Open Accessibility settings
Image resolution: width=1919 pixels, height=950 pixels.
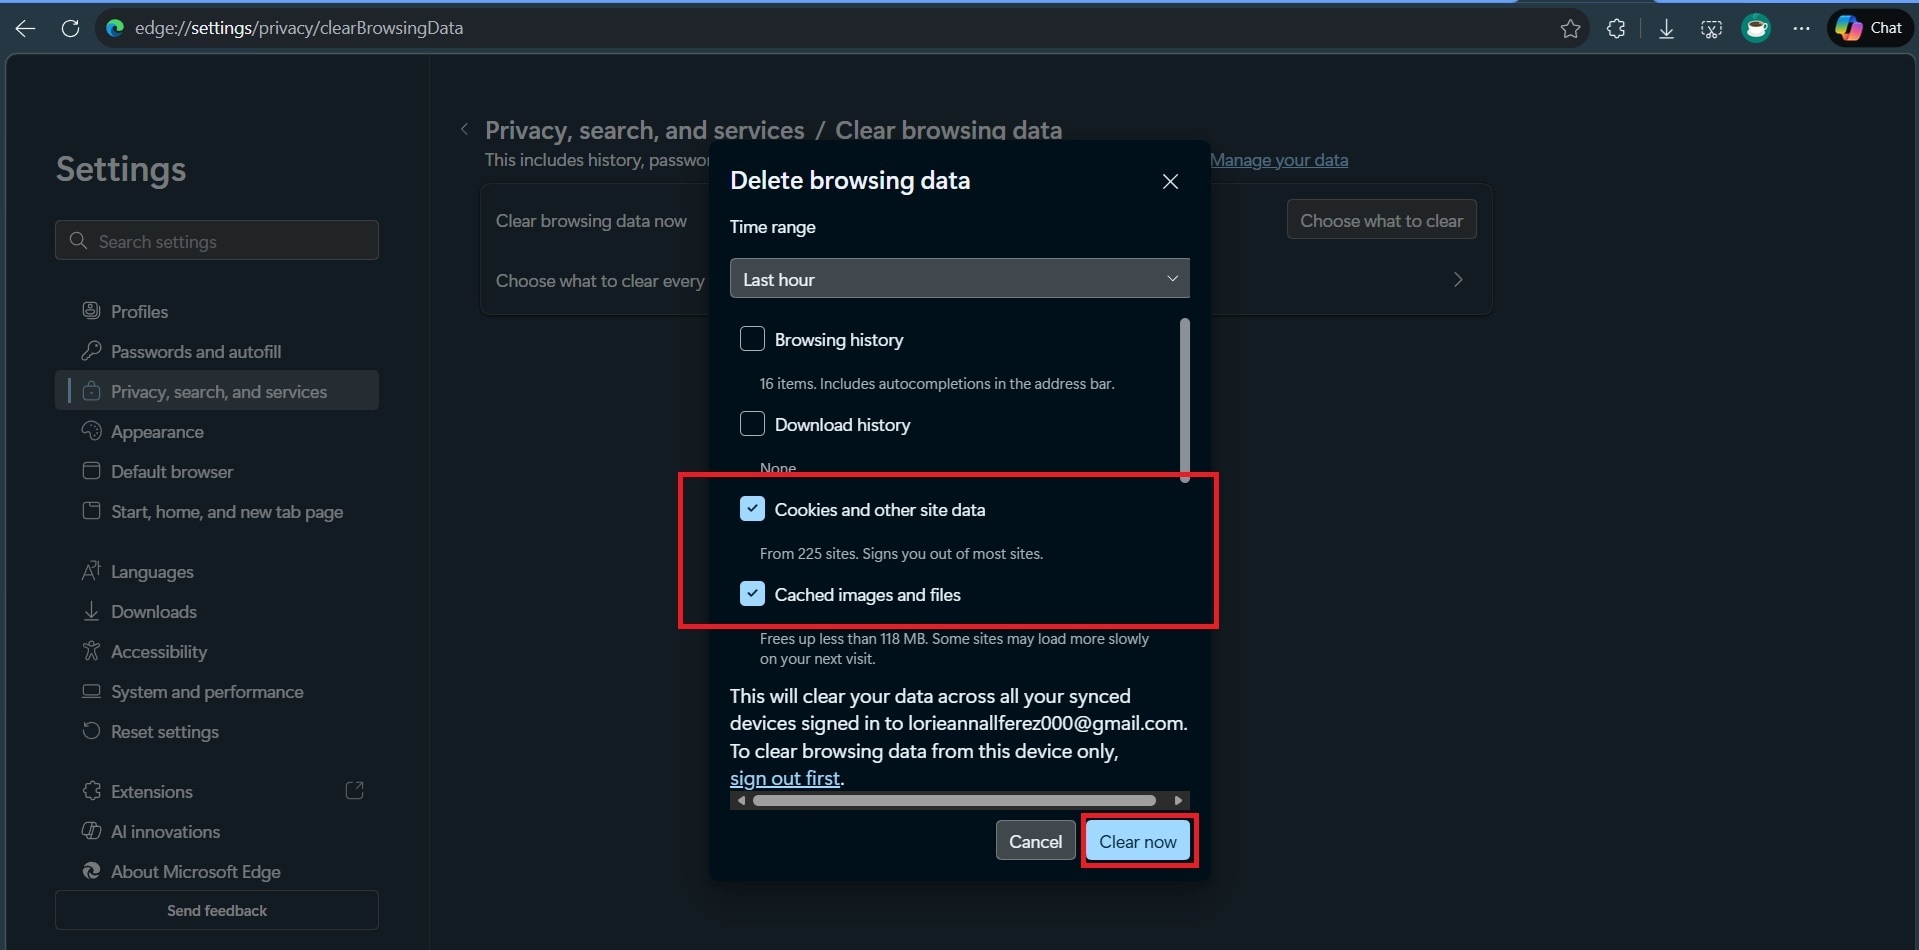[x=217, y=651]
